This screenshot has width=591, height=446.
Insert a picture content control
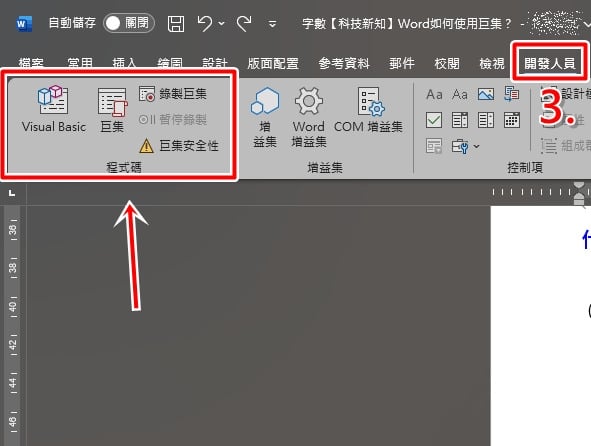point(485,94)
